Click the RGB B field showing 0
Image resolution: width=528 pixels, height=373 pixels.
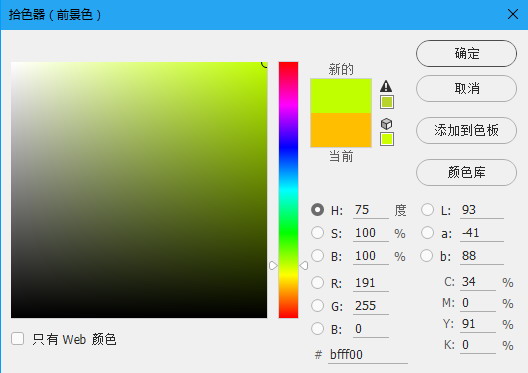coord(371,329)
